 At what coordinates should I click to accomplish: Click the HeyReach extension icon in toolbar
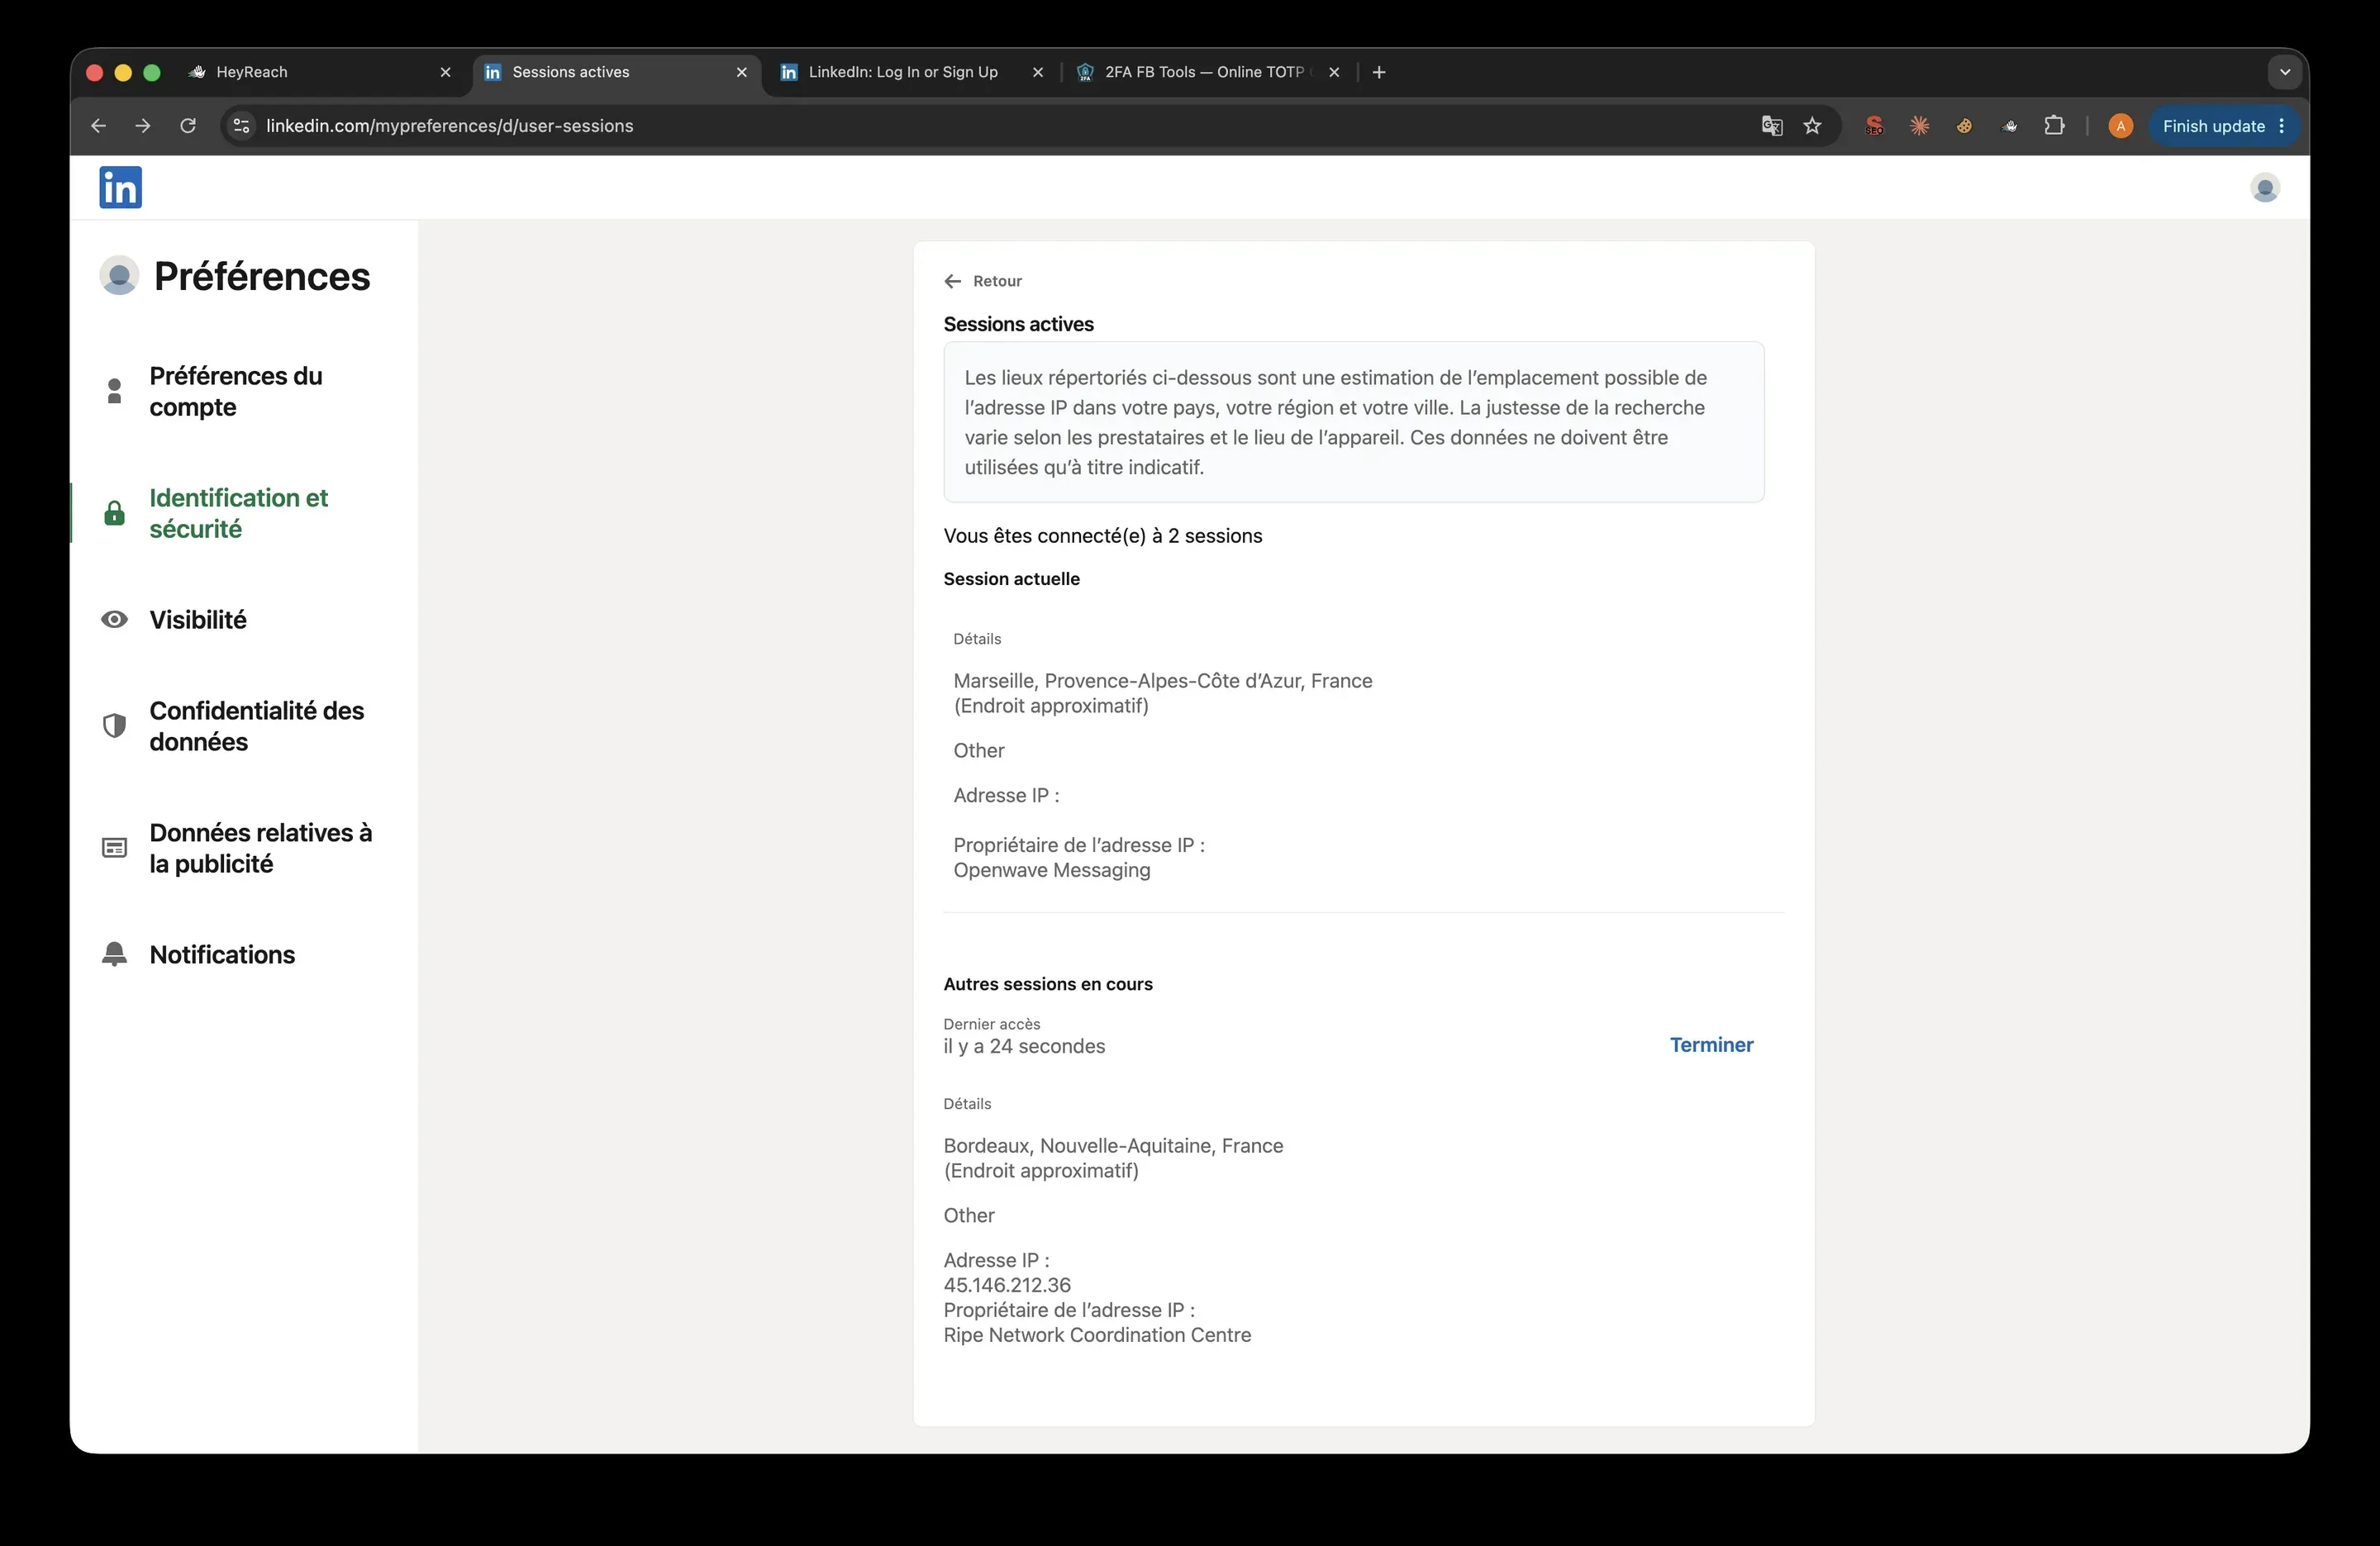pyautogui.click(x=2009, y=126)
